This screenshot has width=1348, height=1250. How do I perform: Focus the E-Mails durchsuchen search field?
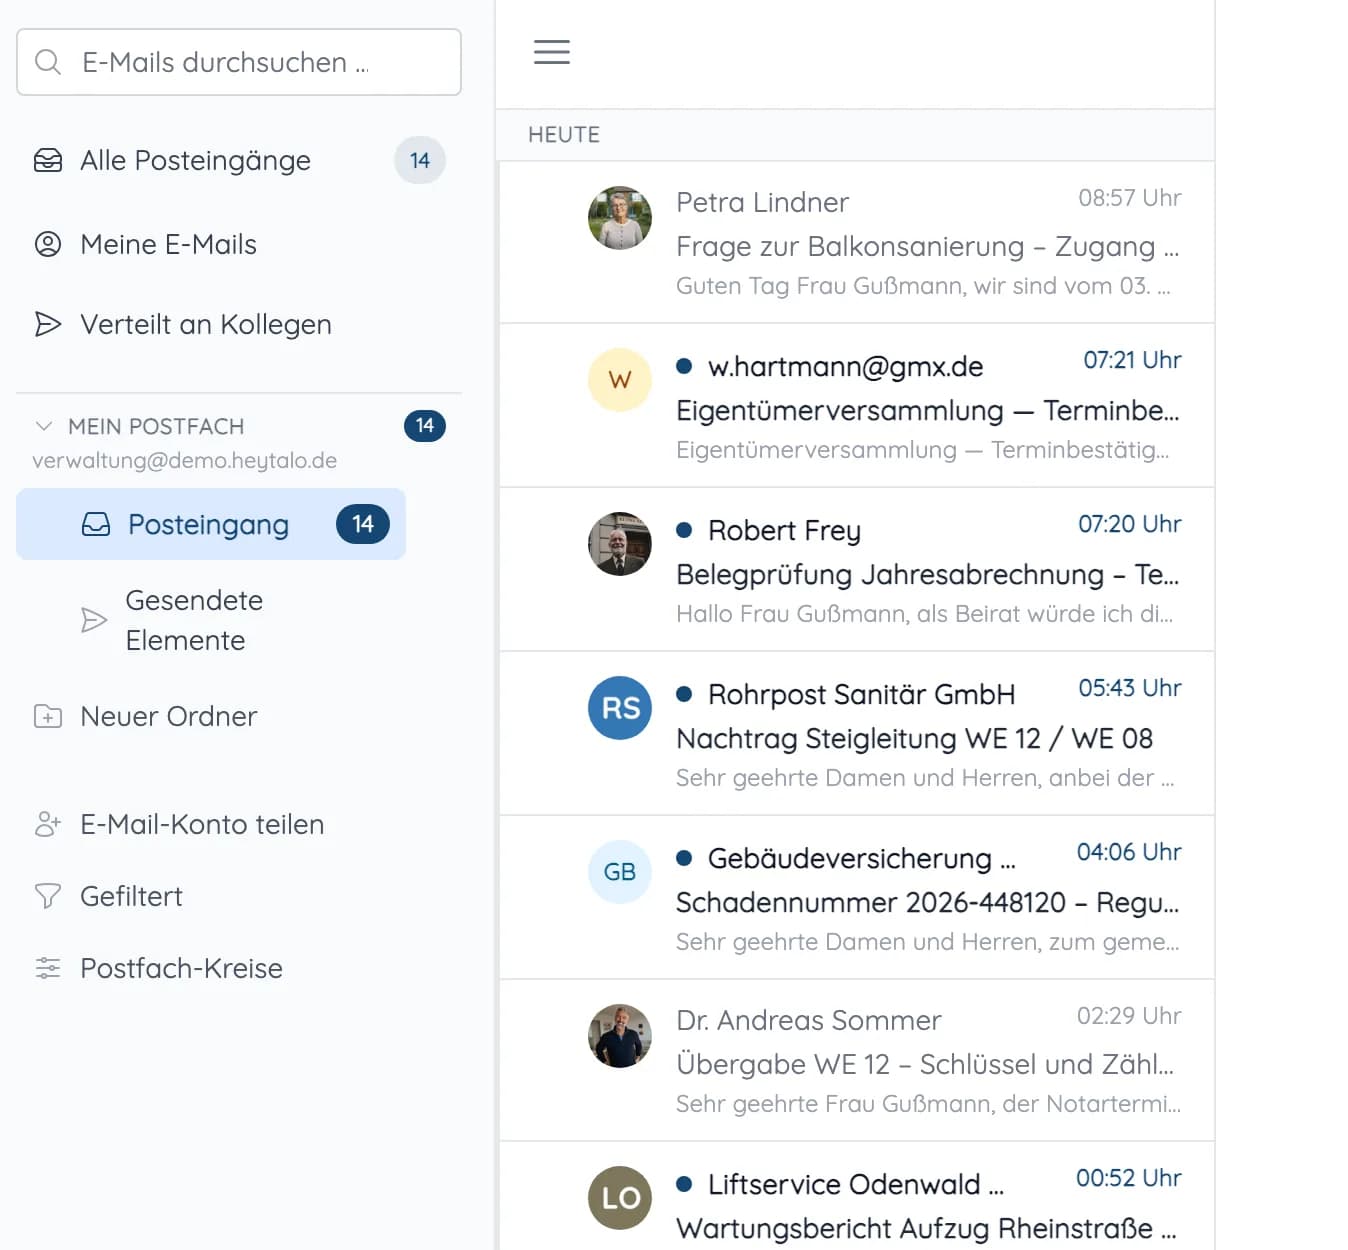tap(239, 62)
